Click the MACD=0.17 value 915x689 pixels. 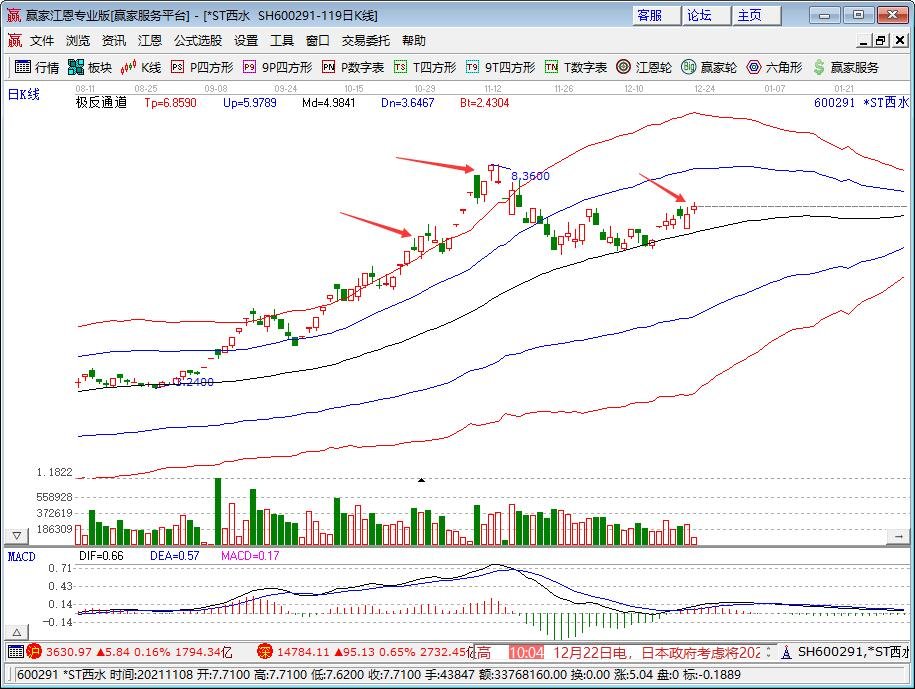(250, 556)
